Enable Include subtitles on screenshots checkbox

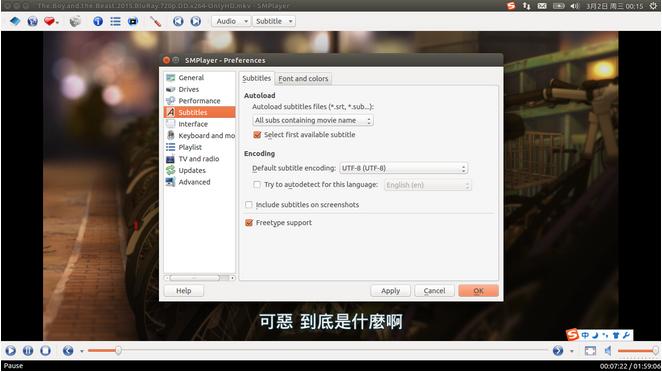[249, 205]
